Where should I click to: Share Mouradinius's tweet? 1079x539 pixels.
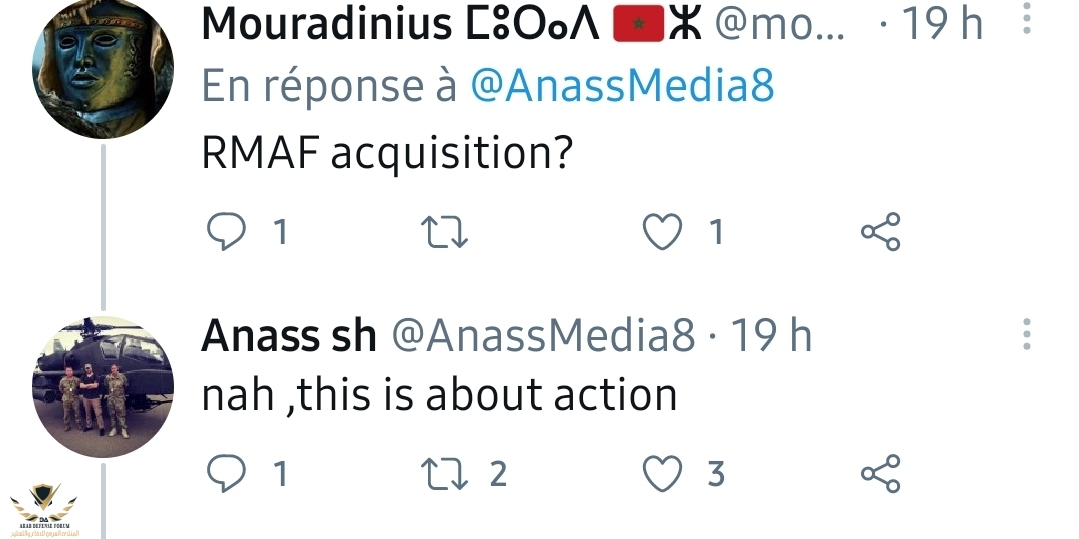coord(880,232)
